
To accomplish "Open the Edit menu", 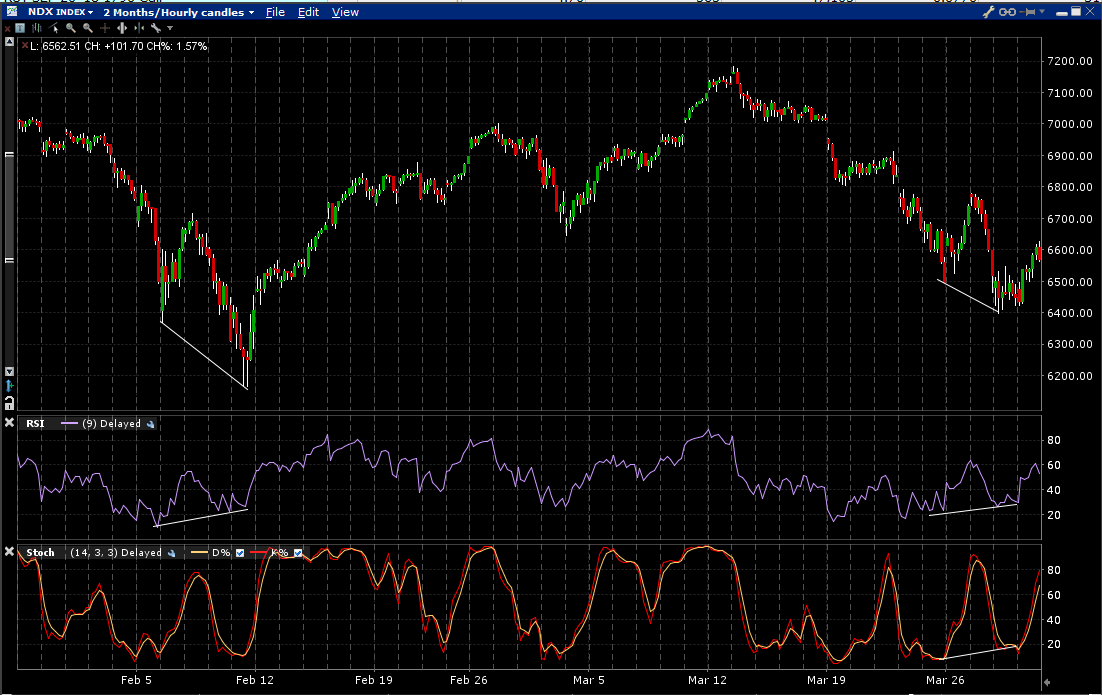I will click(x=308, y=12).
